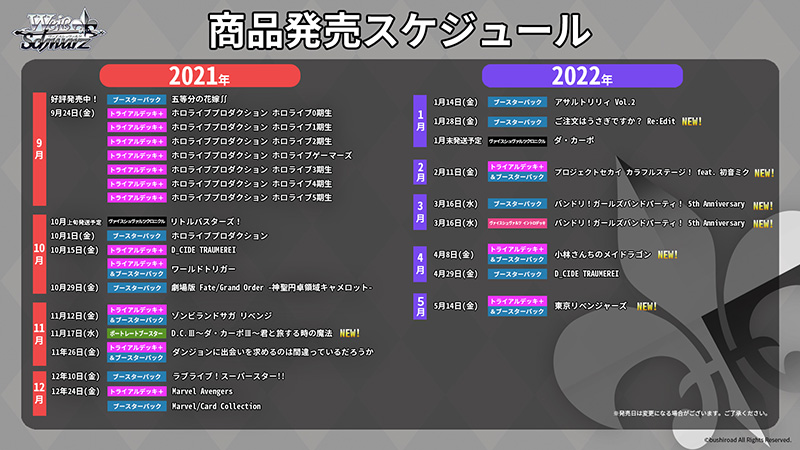Click NEW! badge beside ご注文はうさぎですか？
800x450 pixels.
click(x=692, y=121)
